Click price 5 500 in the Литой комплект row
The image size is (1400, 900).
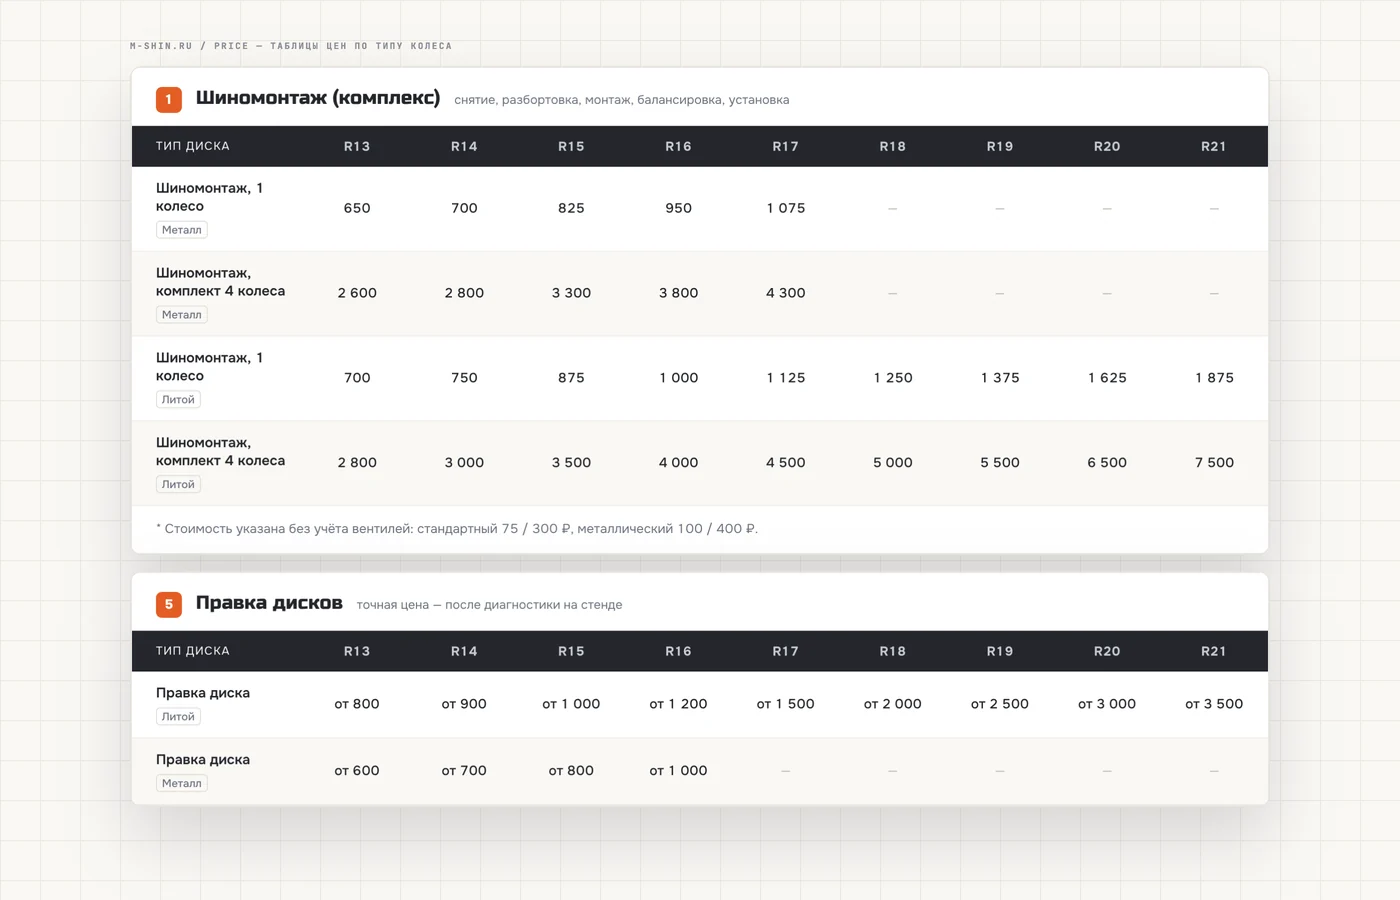click(1000, 463)
